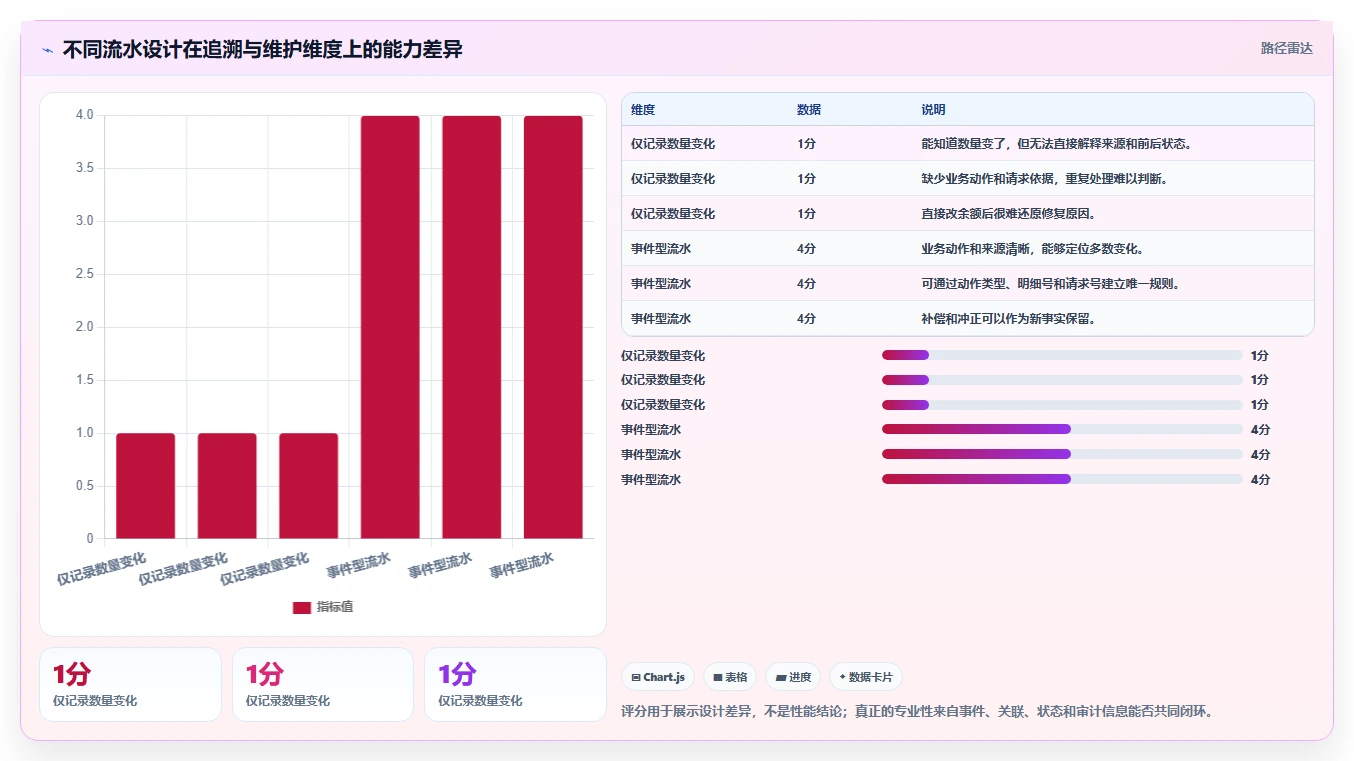Click the 2.5 y-axis label
1354x761 pixels.
coord(85,274)
